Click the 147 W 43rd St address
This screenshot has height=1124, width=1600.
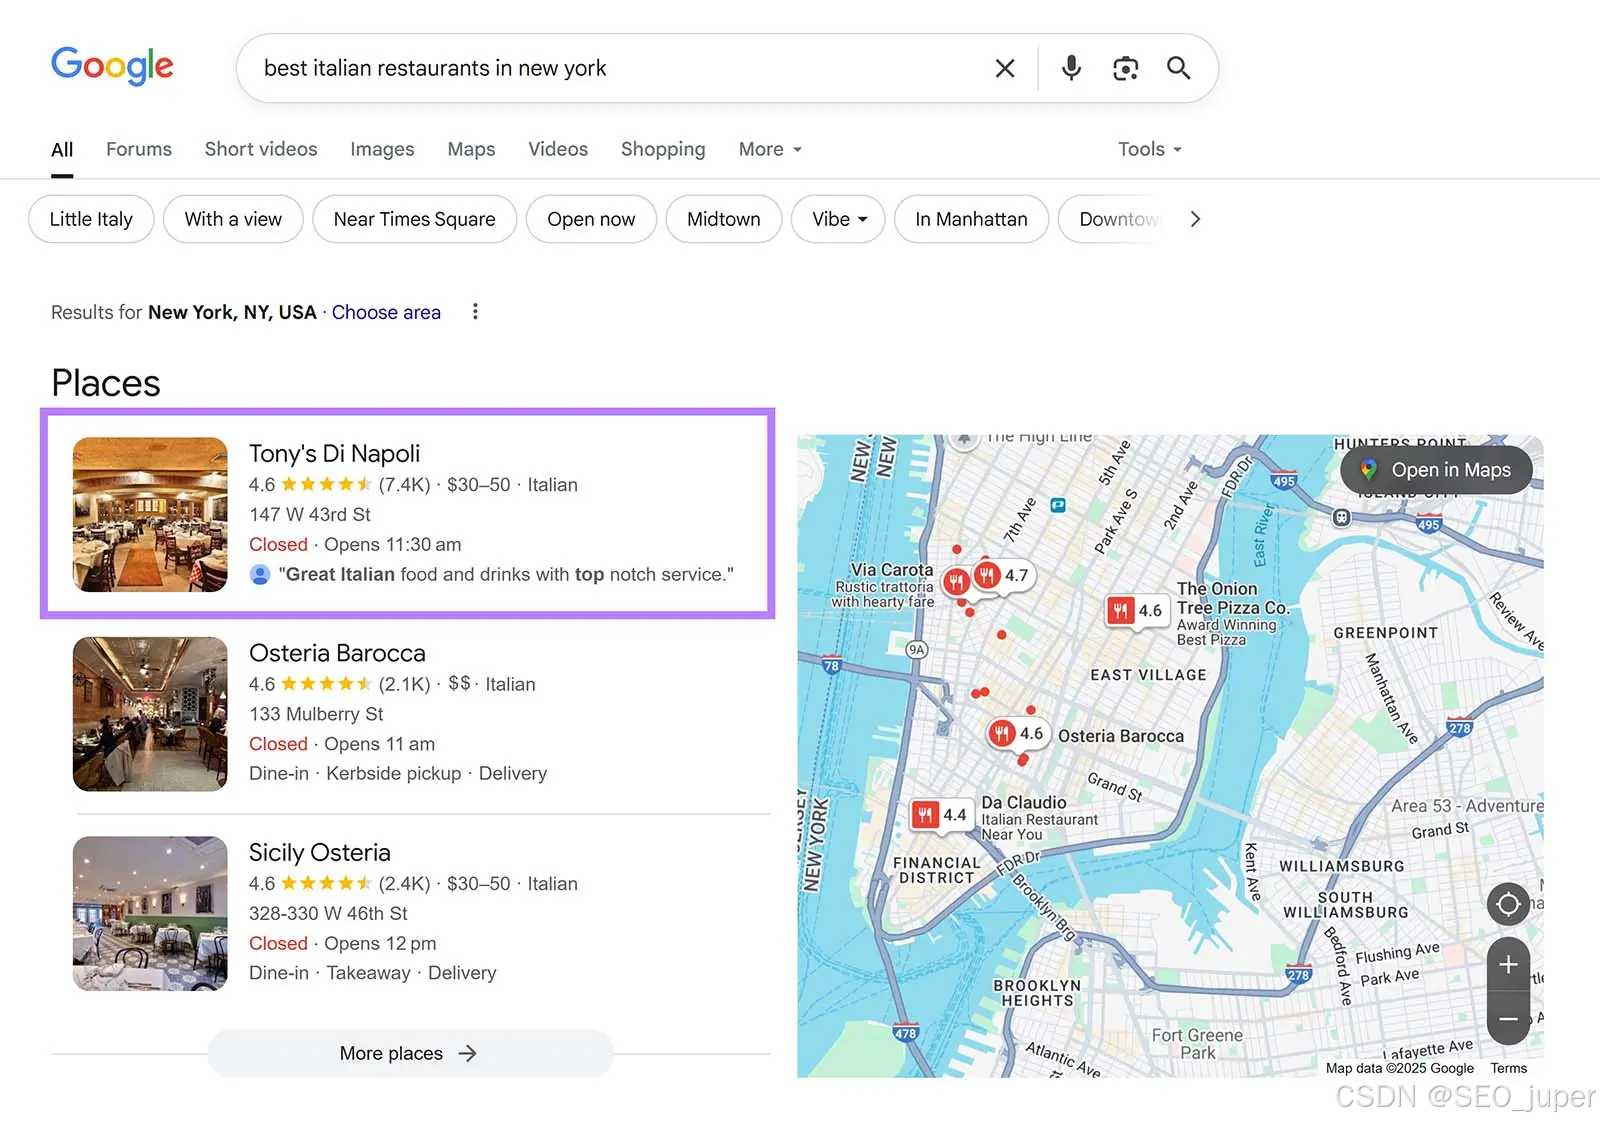coord(310,514)
